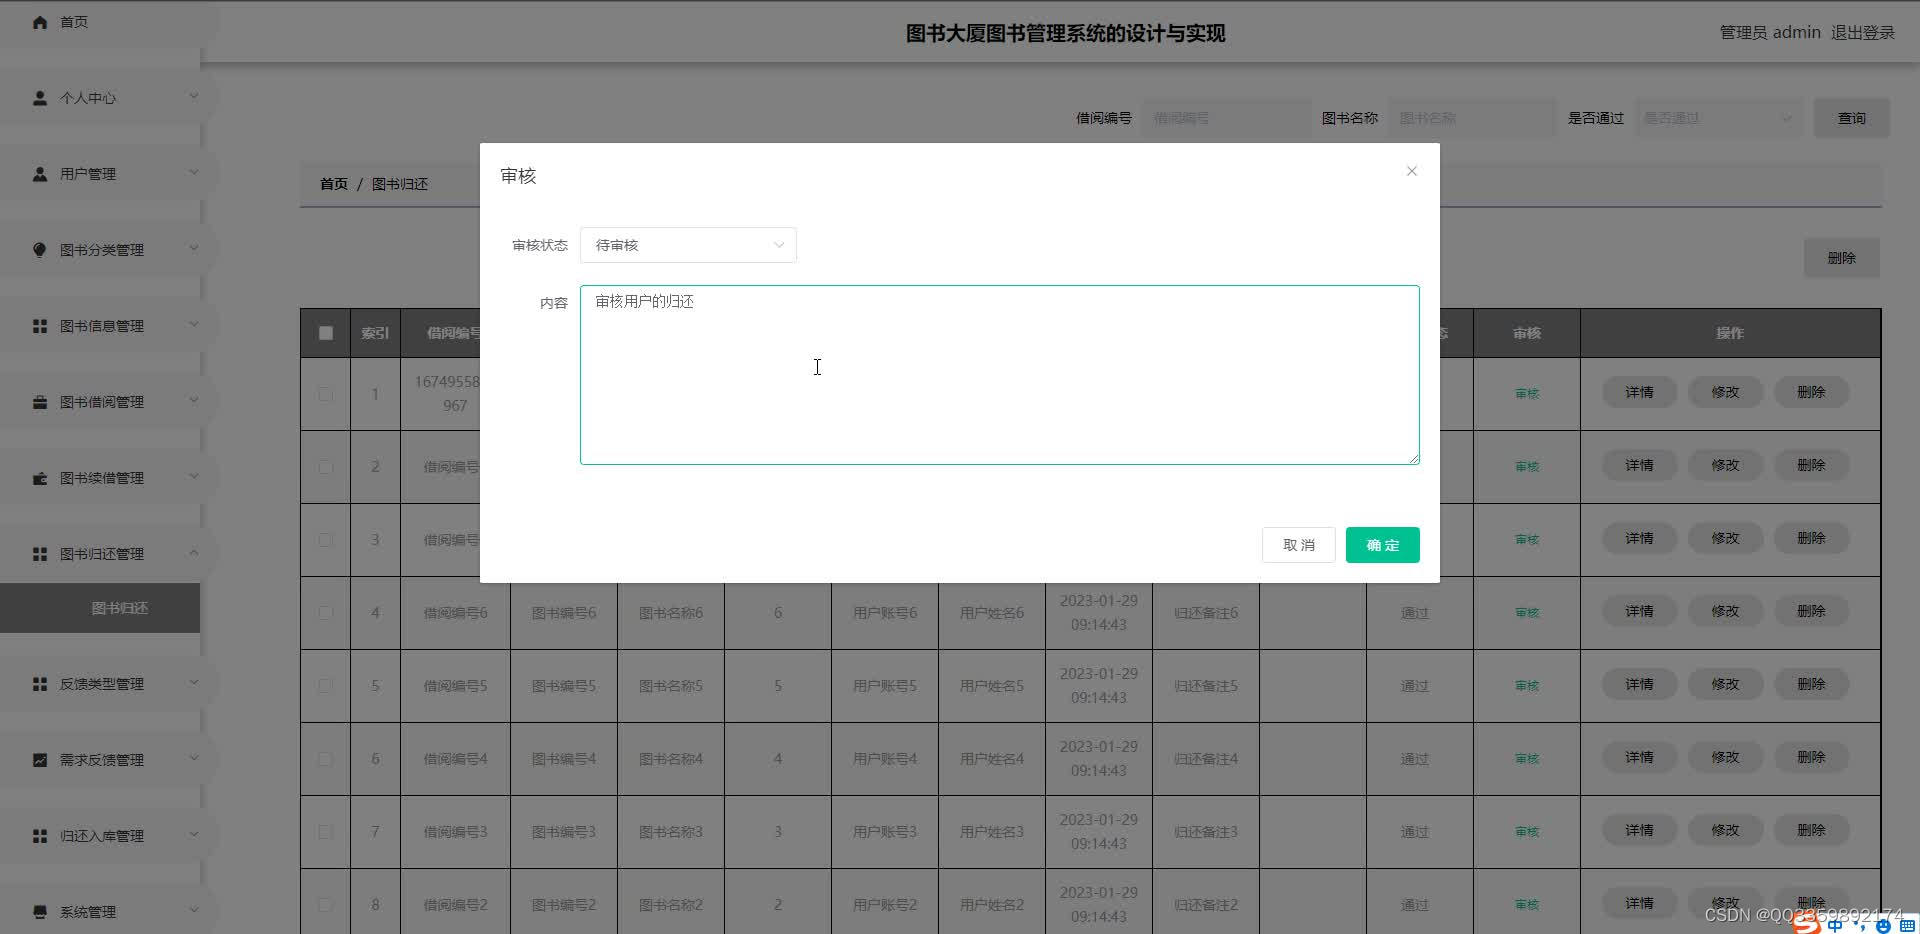Click the user icon beside 用户管理

pos(40,174)
